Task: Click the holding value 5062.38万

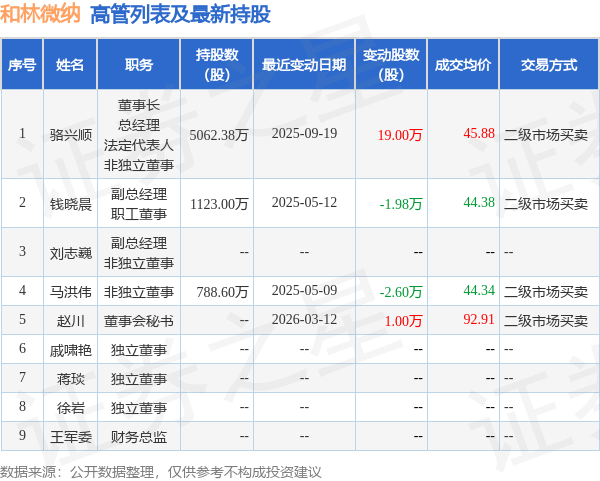Action: (x=219, y=135)
